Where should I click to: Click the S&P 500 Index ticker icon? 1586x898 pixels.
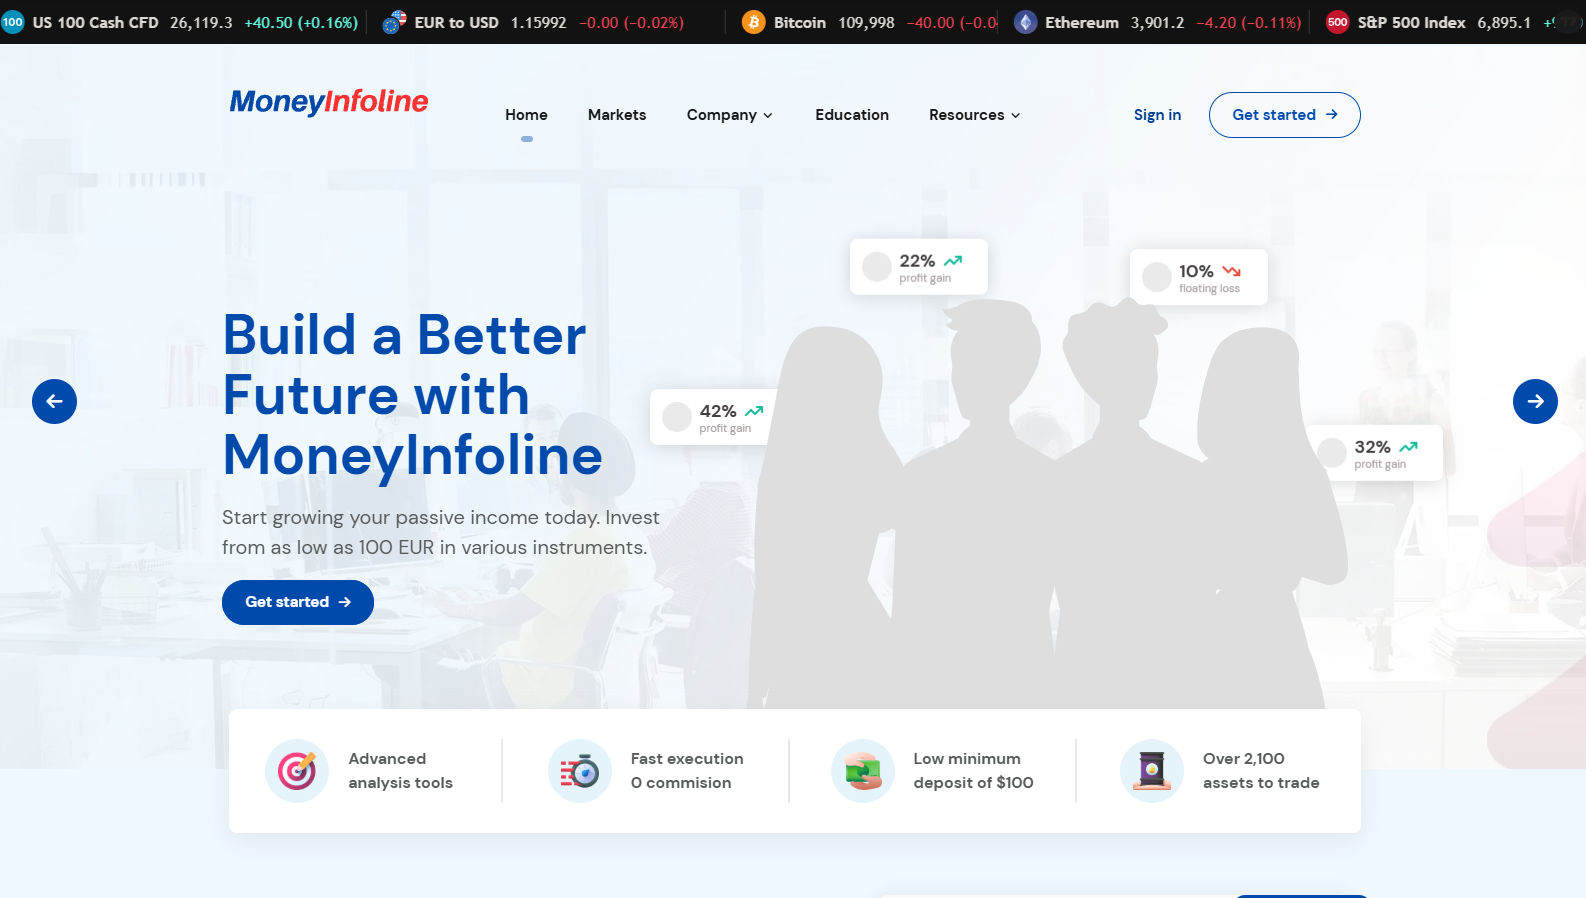tap(1338, 22)
